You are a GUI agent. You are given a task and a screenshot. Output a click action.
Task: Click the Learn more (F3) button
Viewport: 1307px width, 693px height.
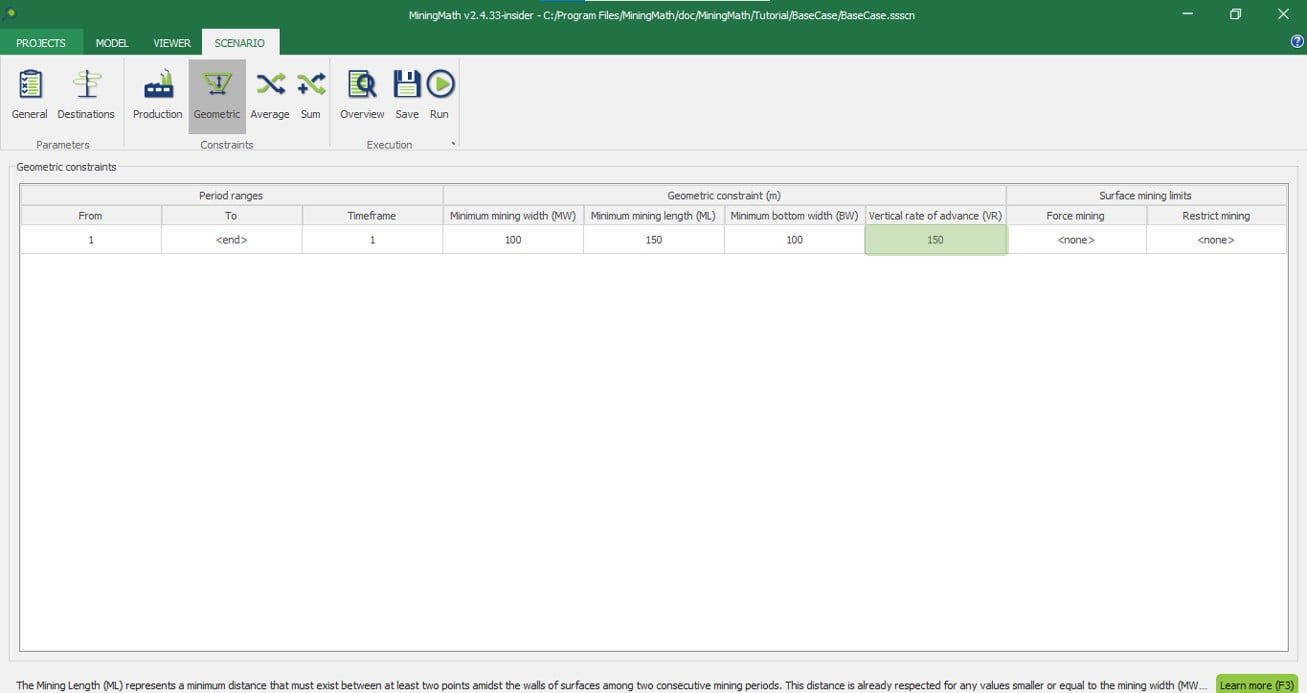point(1257,685)
